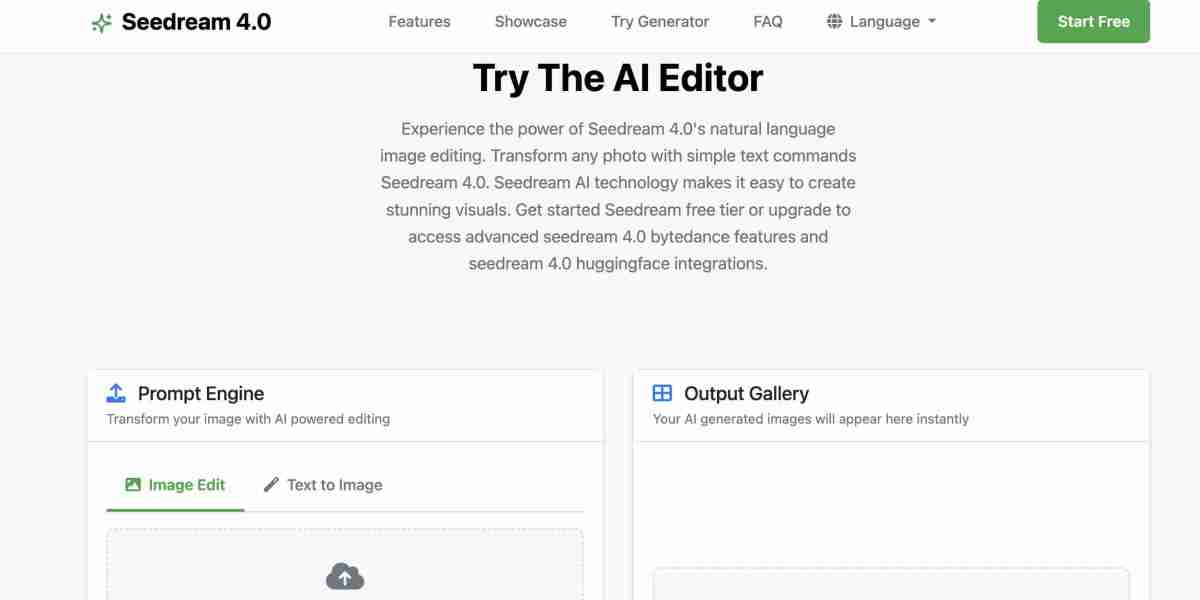
Task: Jump to Try Generator section
Action: pyautogui.click(x=660, y=21)
